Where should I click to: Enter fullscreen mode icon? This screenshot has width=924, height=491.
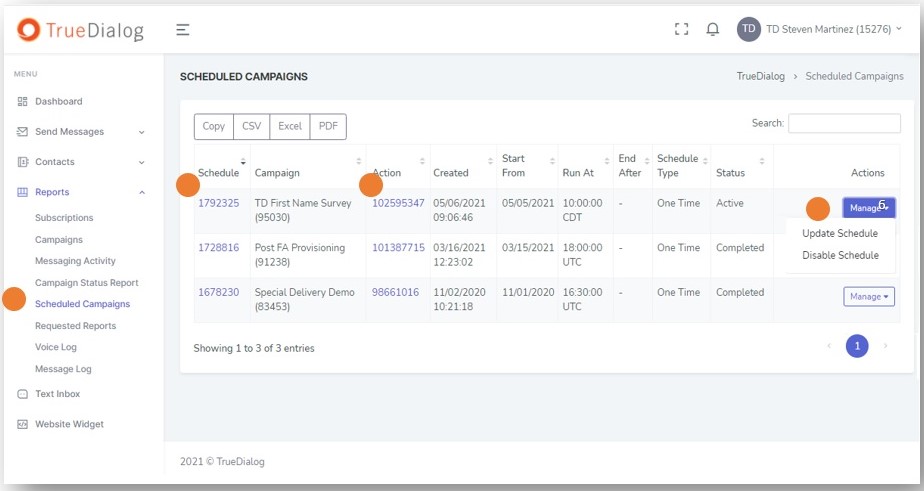coord(681,29)
